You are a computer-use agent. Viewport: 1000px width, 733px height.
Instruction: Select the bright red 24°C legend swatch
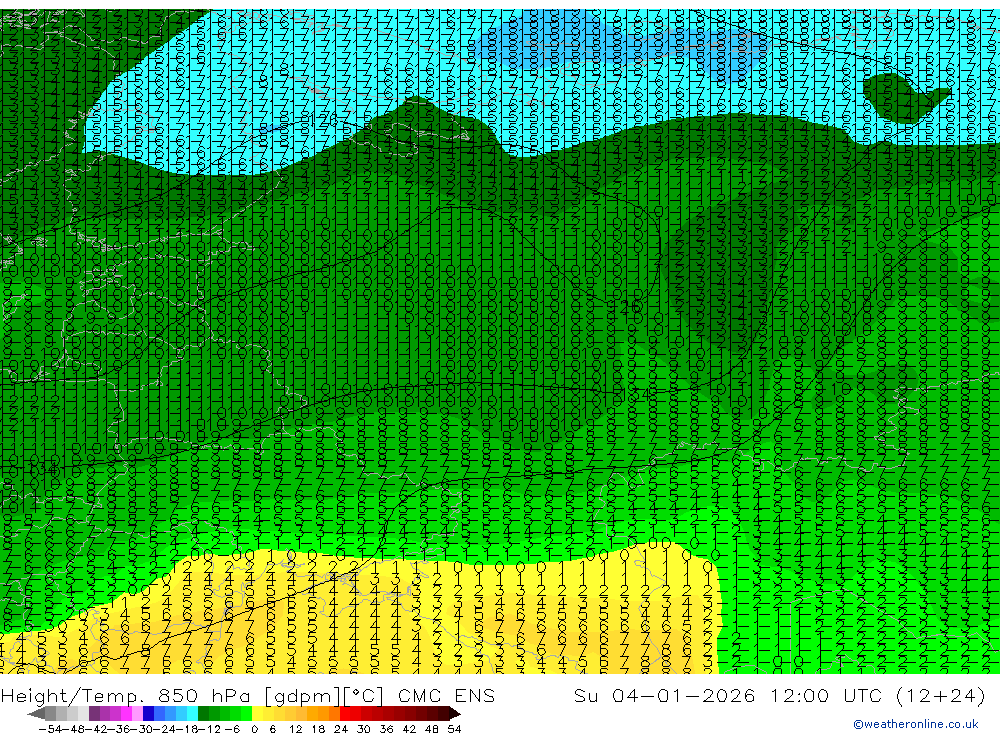[345, 713]
